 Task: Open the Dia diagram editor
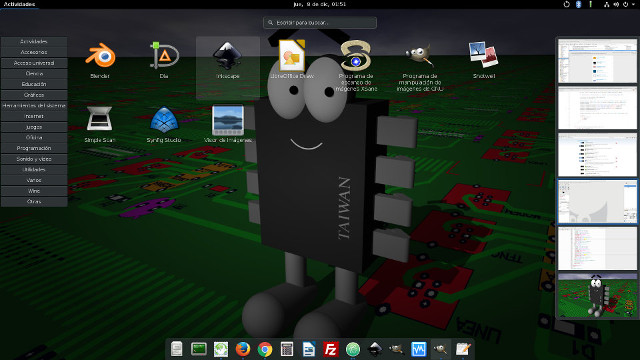(164, 60)
